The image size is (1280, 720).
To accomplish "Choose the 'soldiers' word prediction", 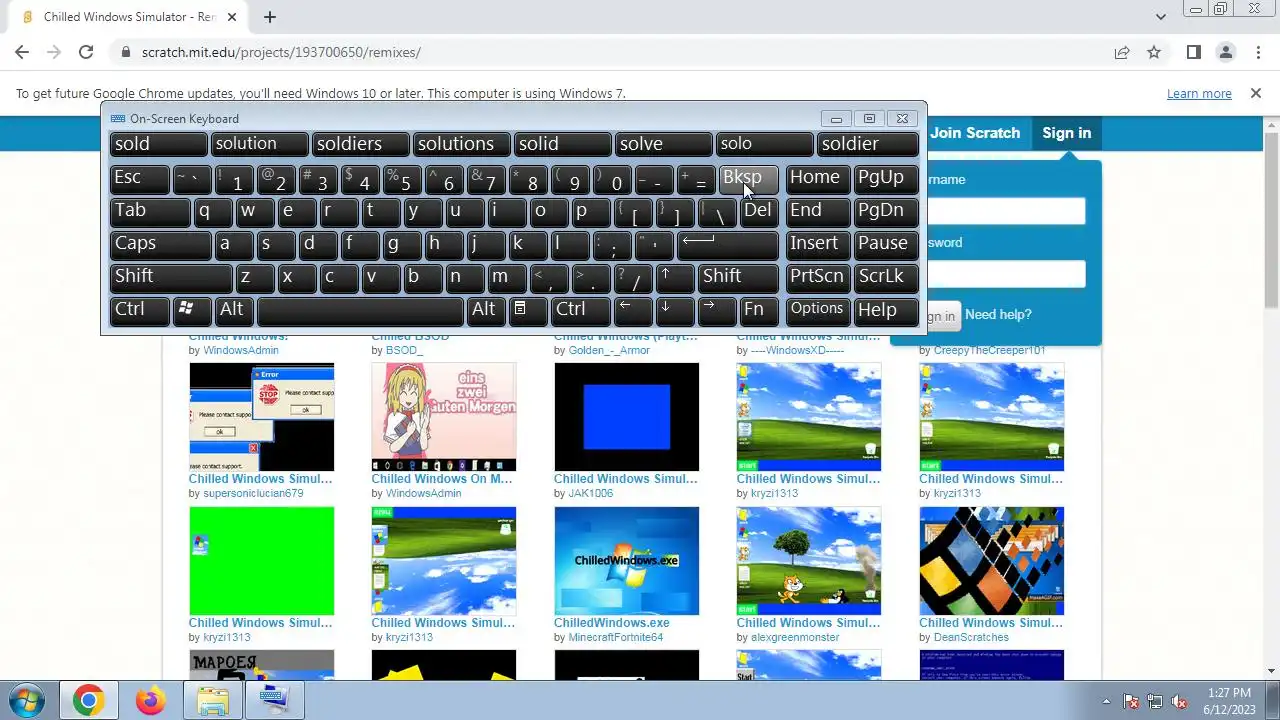I will click(x=360, y=145).
